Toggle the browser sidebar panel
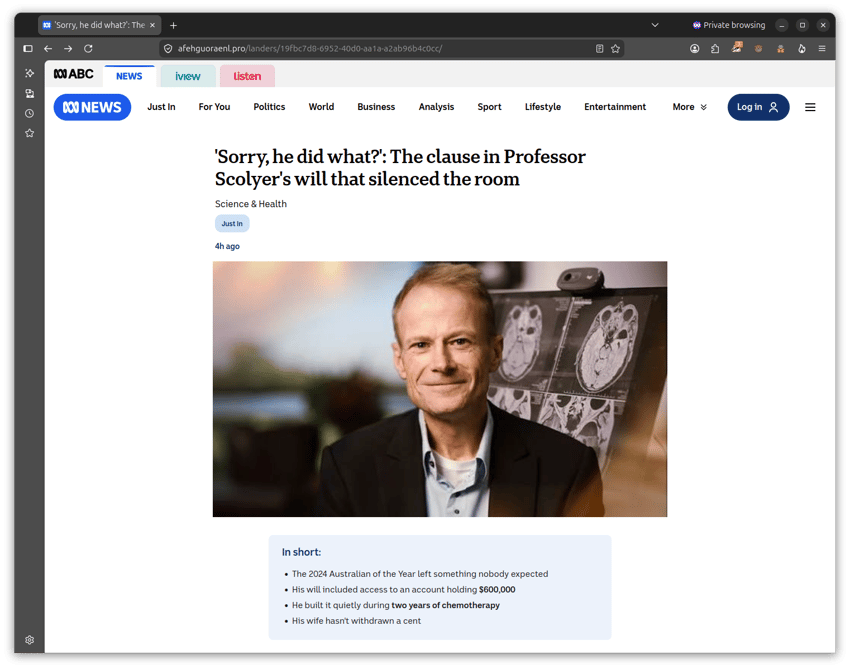The height and width of the screenshot is (669, 850). (28, 48)
